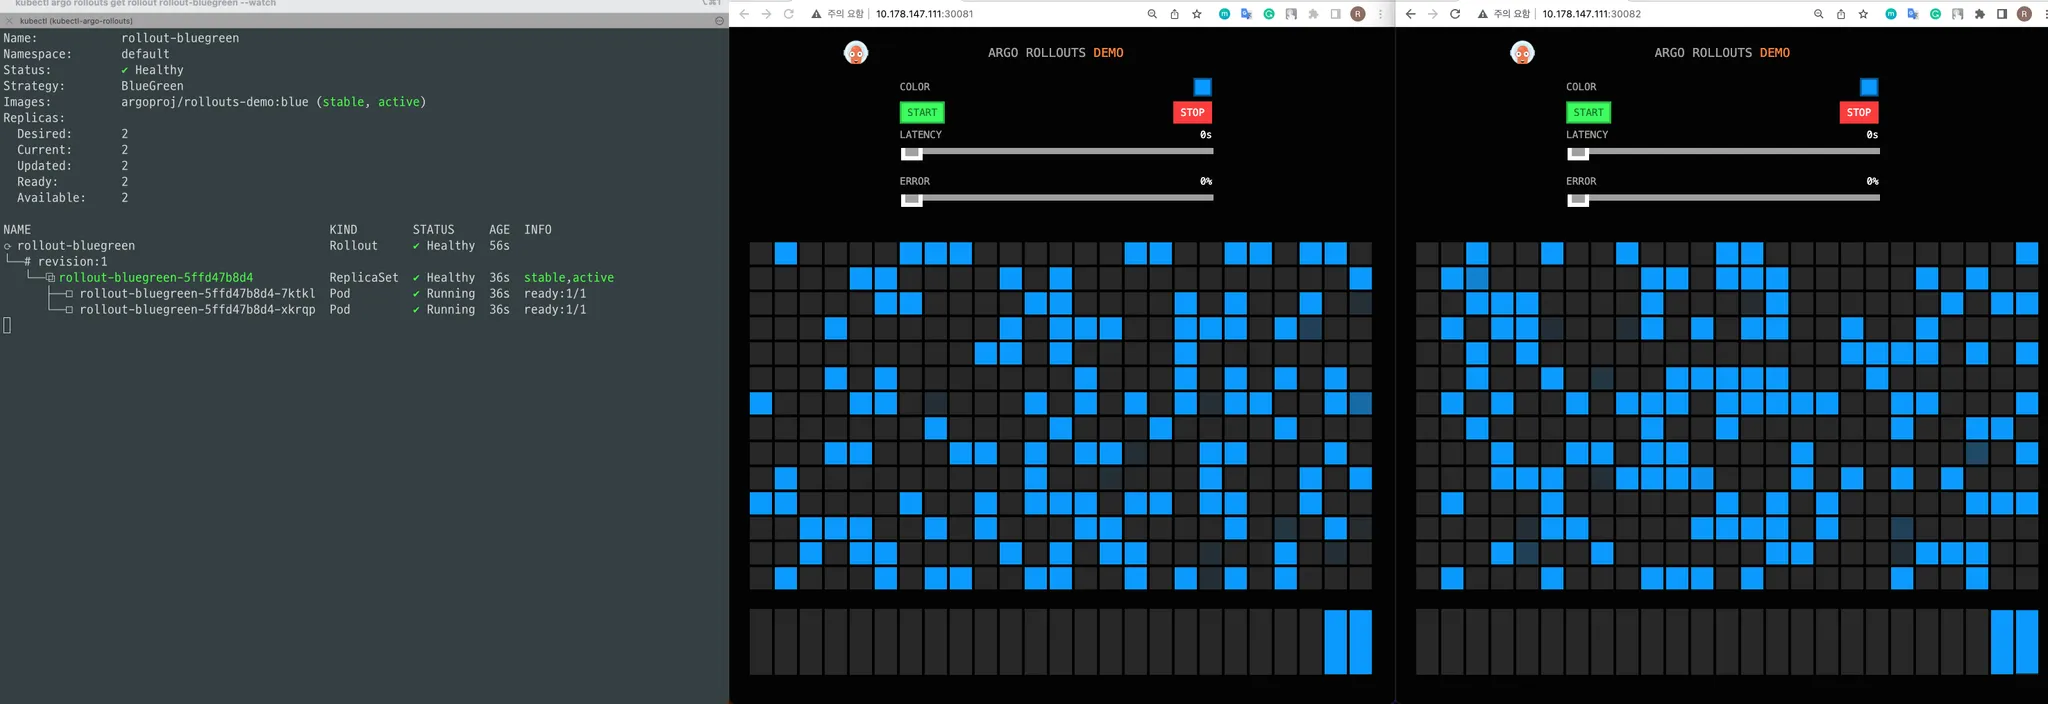The image size is (2048, 704).
Task: Select the kubectl (kubectl-argo-rollouts) terminal tab
Action: pyautogui.click(x=76, y=20)
